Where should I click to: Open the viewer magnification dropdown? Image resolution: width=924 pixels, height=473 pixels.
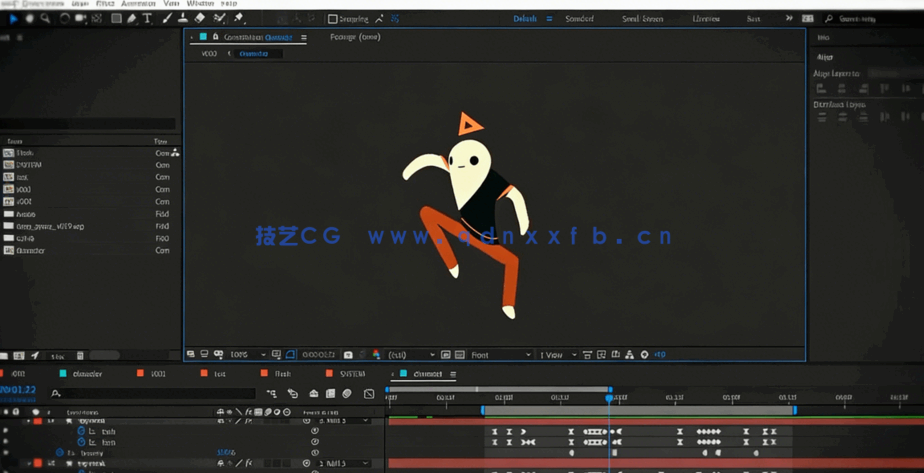click(x=247, y=355)
